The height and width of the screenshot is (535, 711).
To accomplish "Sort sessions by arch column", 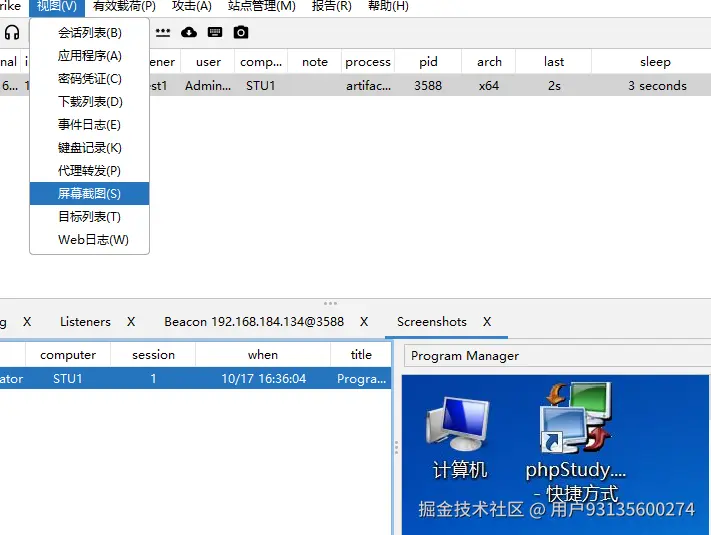I will click(489, 62).
